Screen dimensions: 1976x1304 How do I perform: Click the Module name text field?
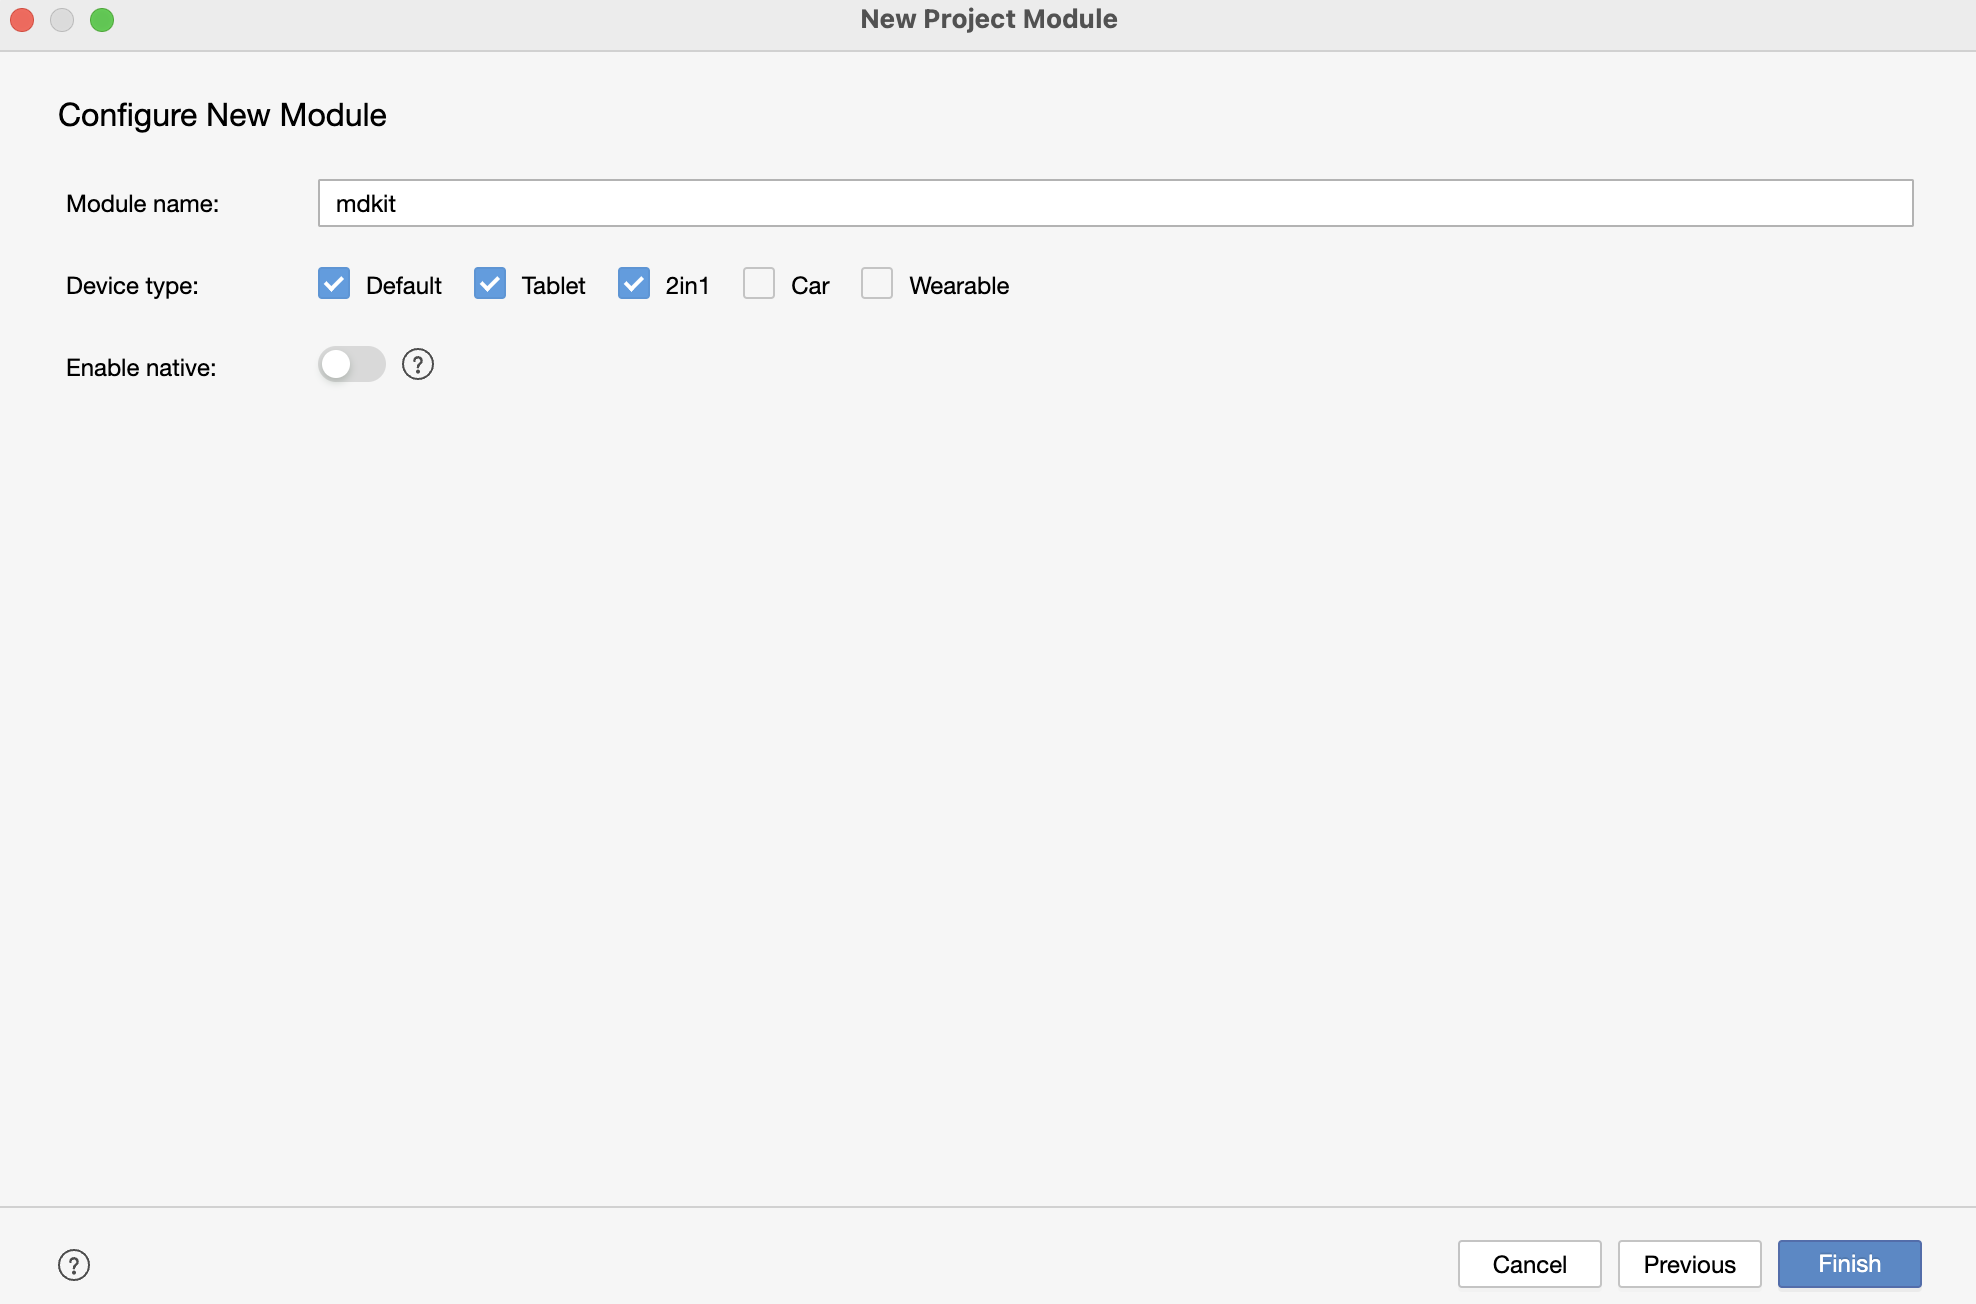coord(1115,204)
